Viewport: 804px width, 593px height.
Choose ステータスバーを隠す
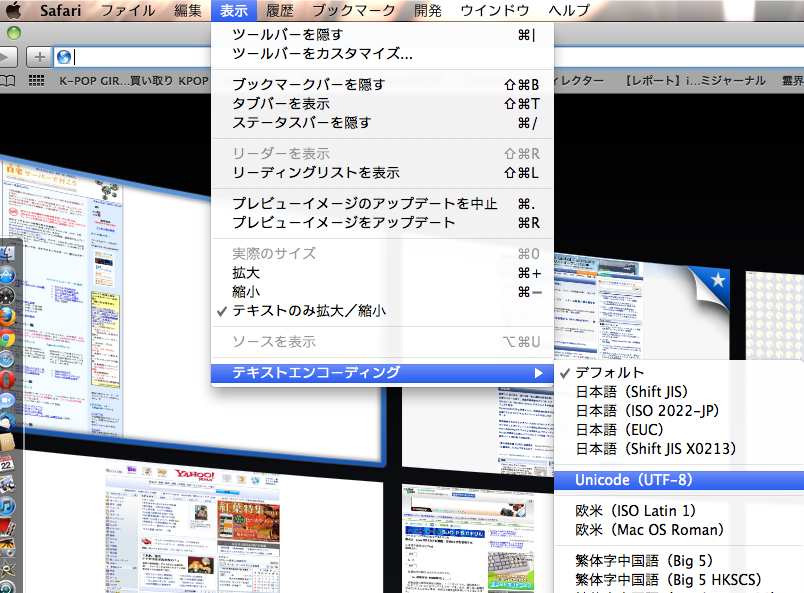[383, 123]
